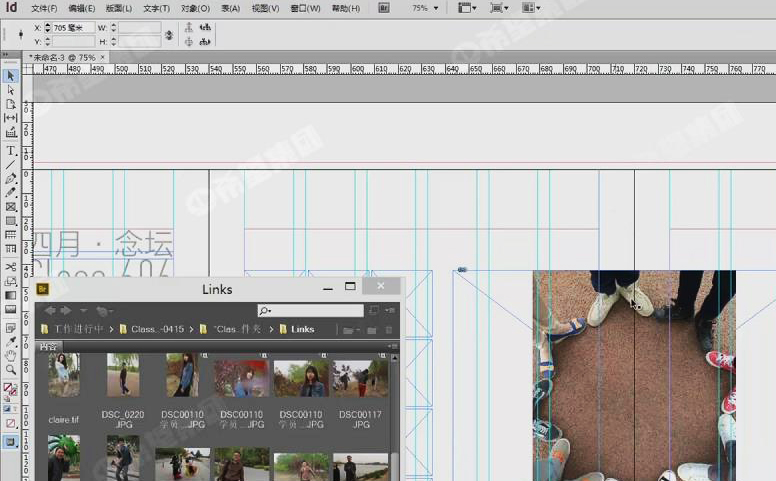Expand the Bridge content panel options menu
The width and height of the screenshot is (776, 481).
393,346
